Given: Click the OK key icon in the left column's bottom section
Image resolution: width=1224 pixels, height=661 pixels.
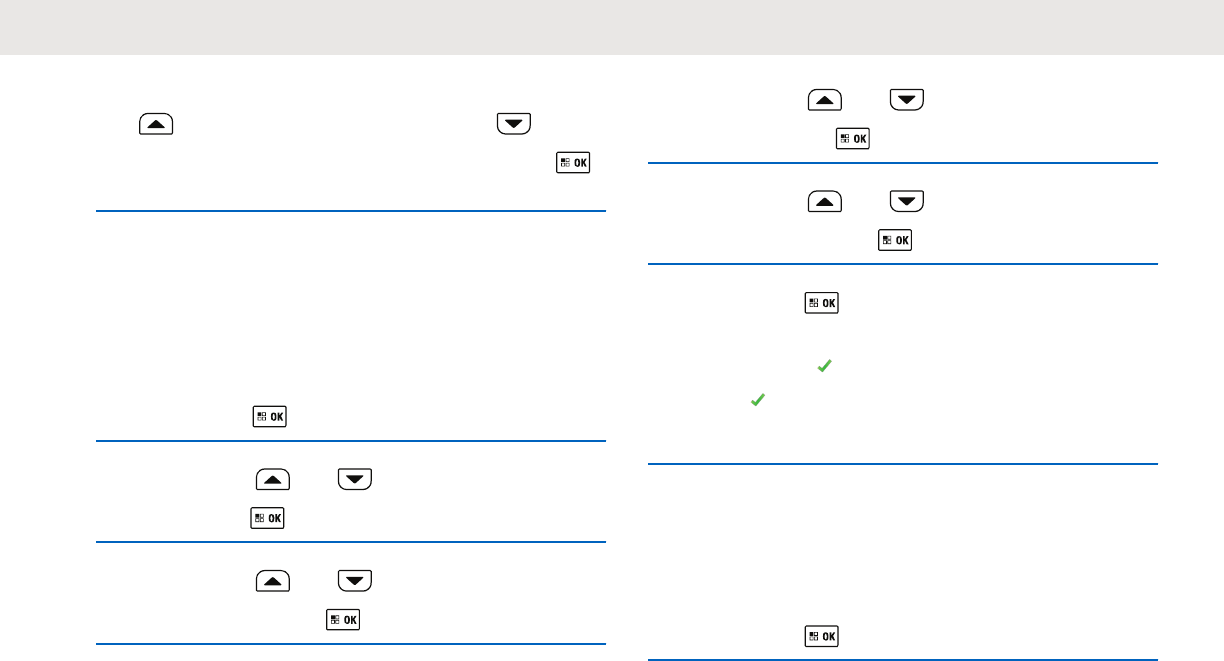Looking at the screenshot, I should [343, 619].
